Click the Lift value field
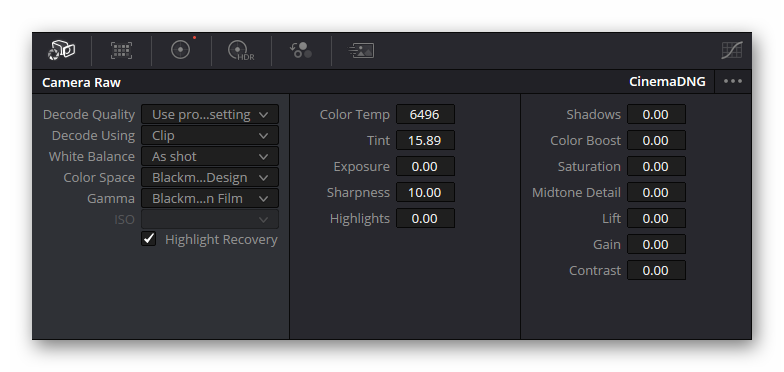This screenshot has height=372, width=784. tap(656, 218)
